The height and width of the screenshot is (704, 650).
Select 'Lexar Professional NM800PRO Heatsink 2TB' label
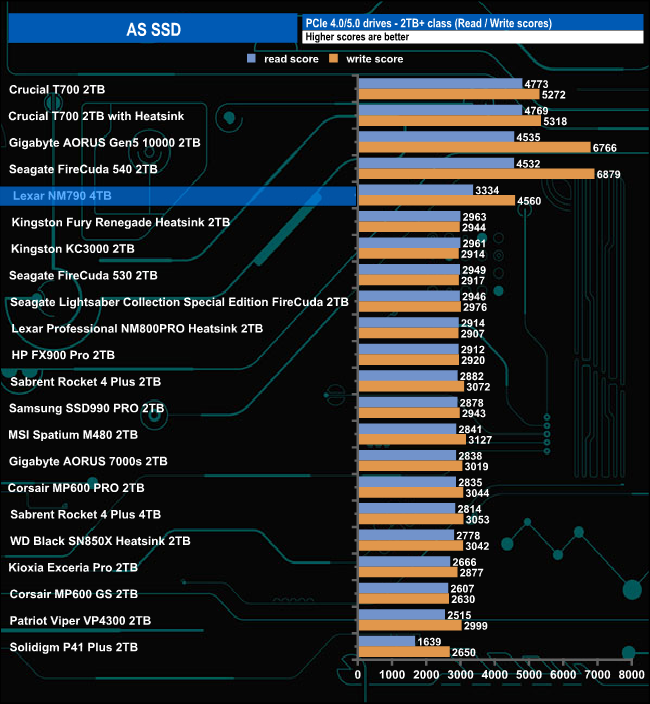pyautogui.click(x=137, y=329)
